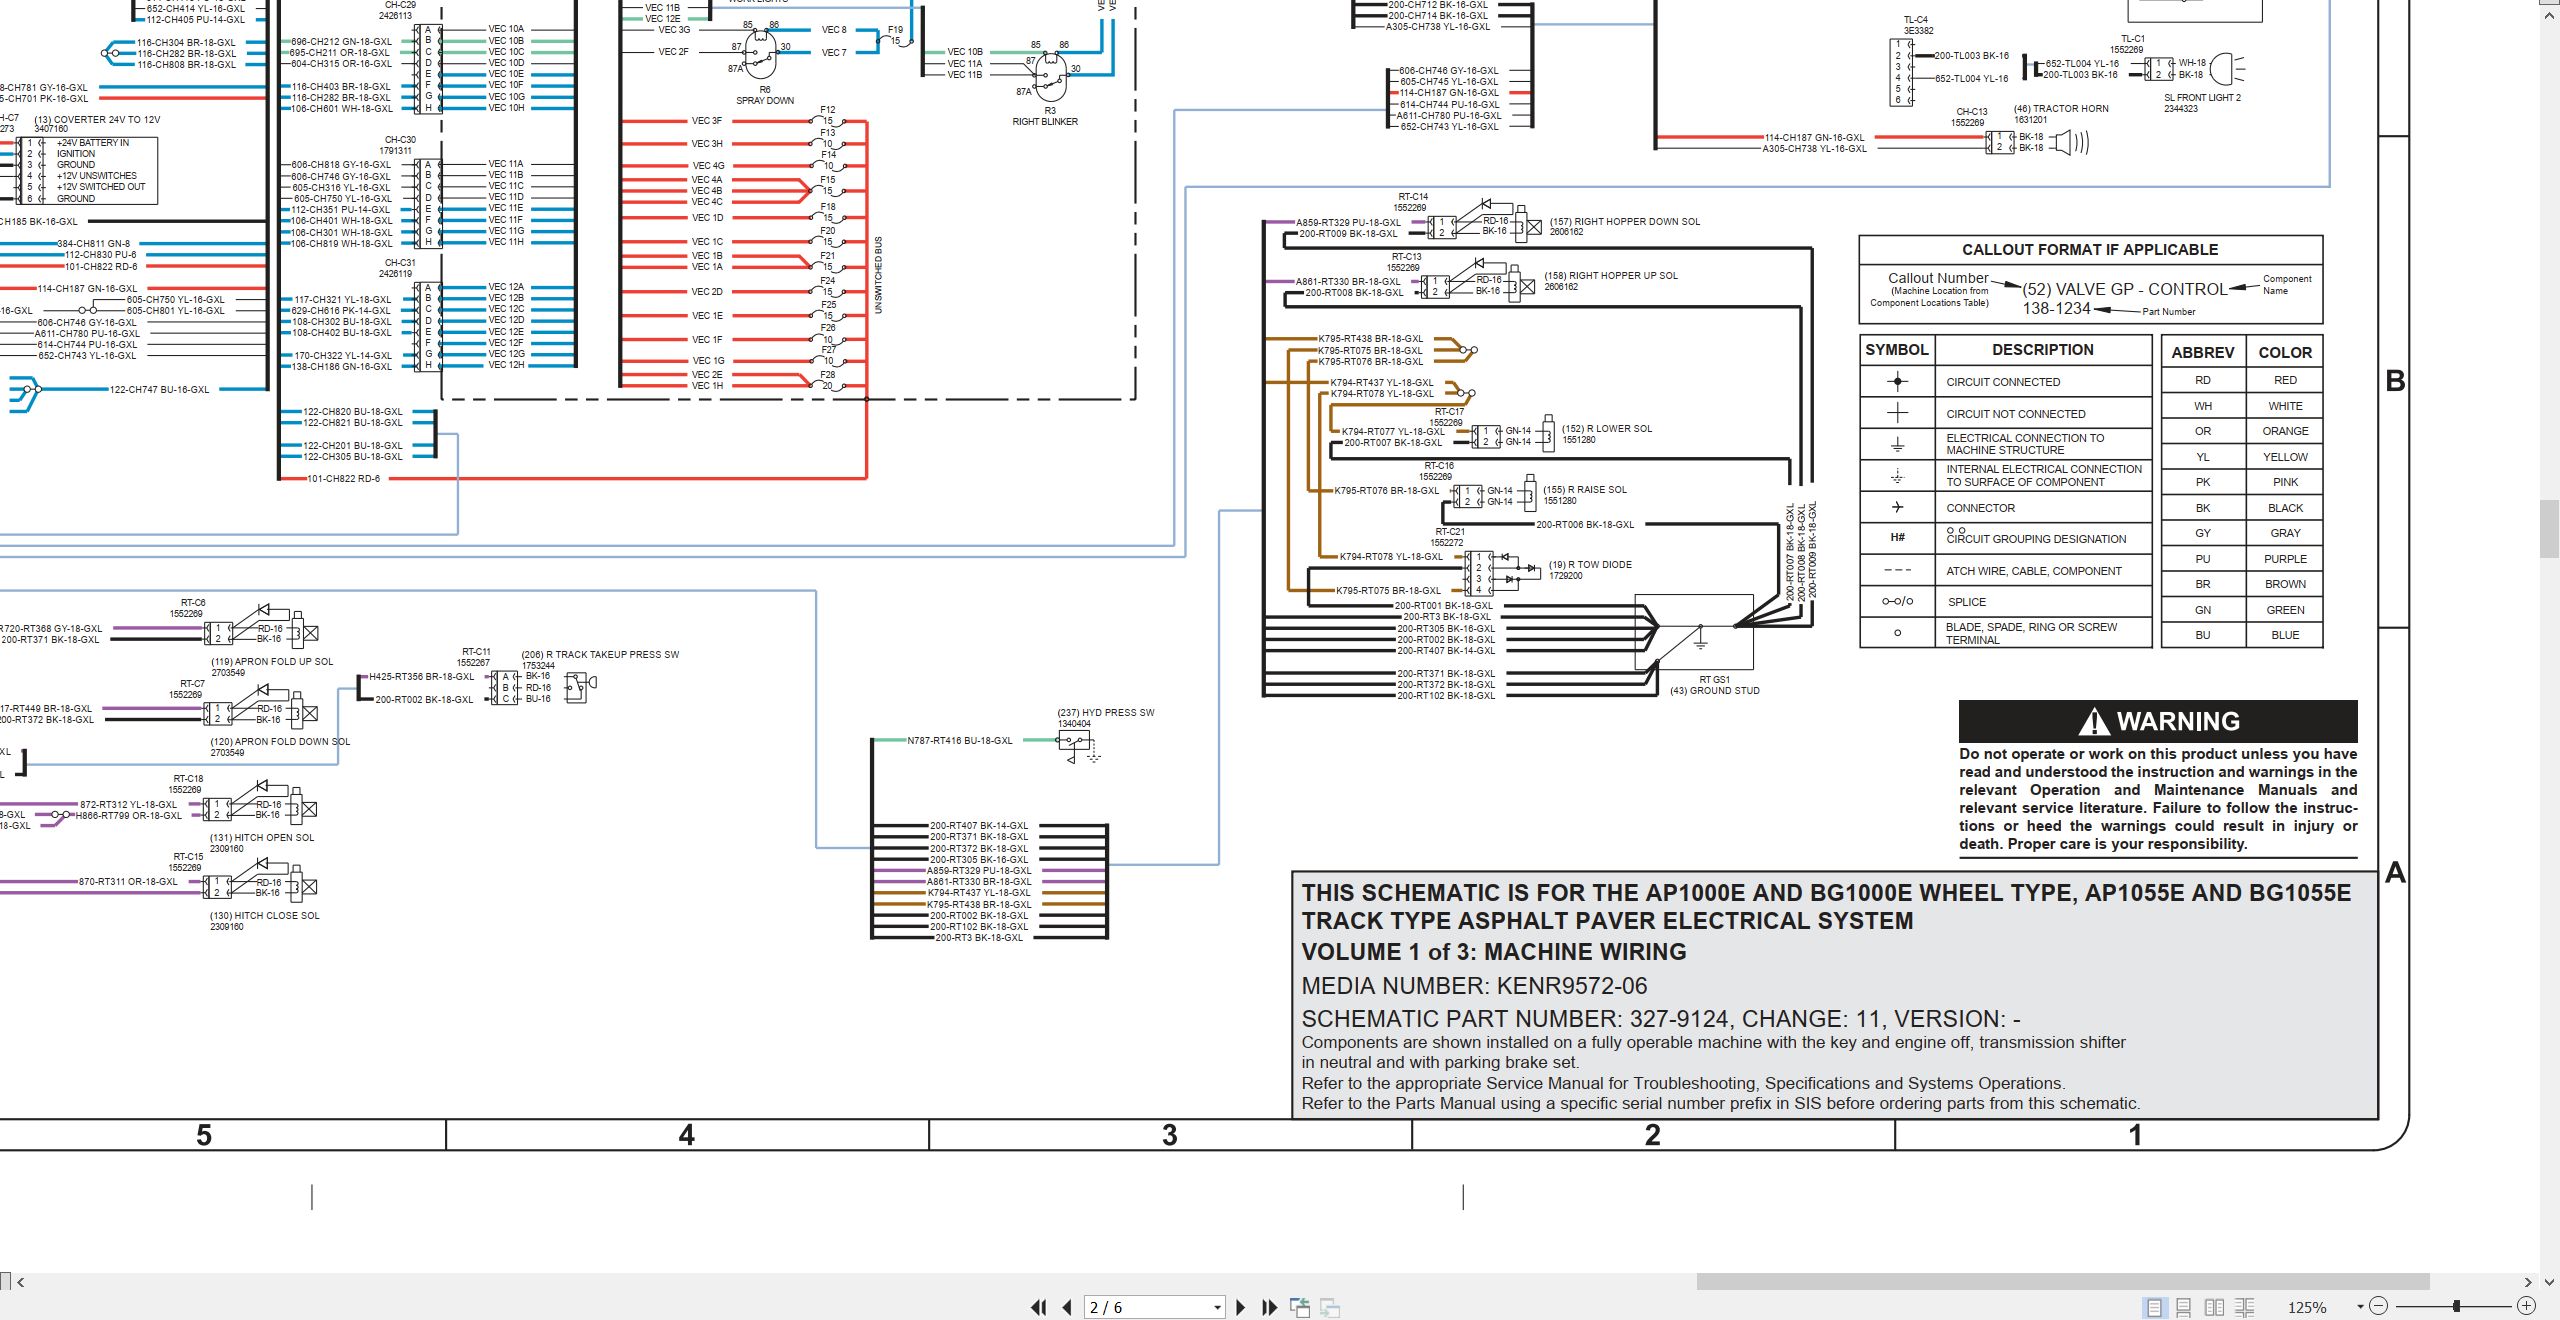The width and height of the screenshot is (2560, 1320).
Task: Click the zoom slider handle
Action: [x=2456, y=1306]
